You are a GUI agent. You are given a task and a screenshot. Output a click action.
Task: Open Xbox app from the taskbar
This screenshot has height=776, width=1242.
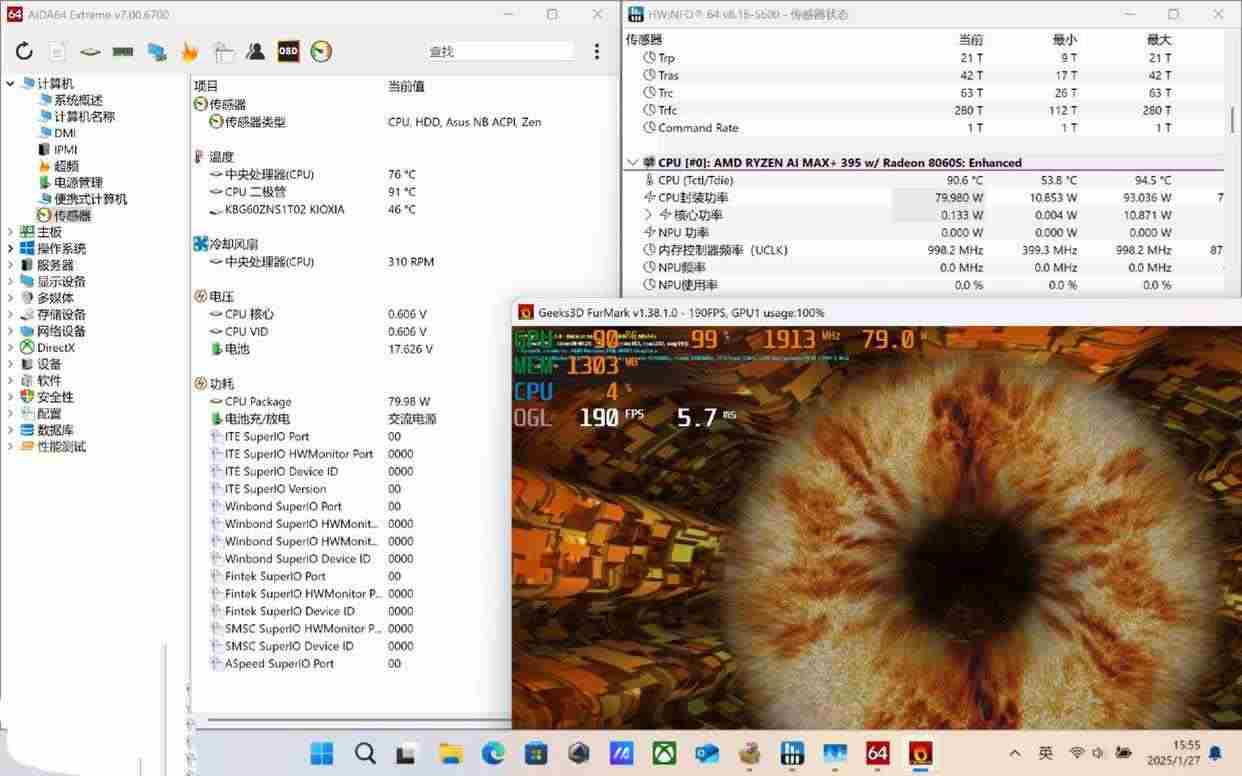664,753
